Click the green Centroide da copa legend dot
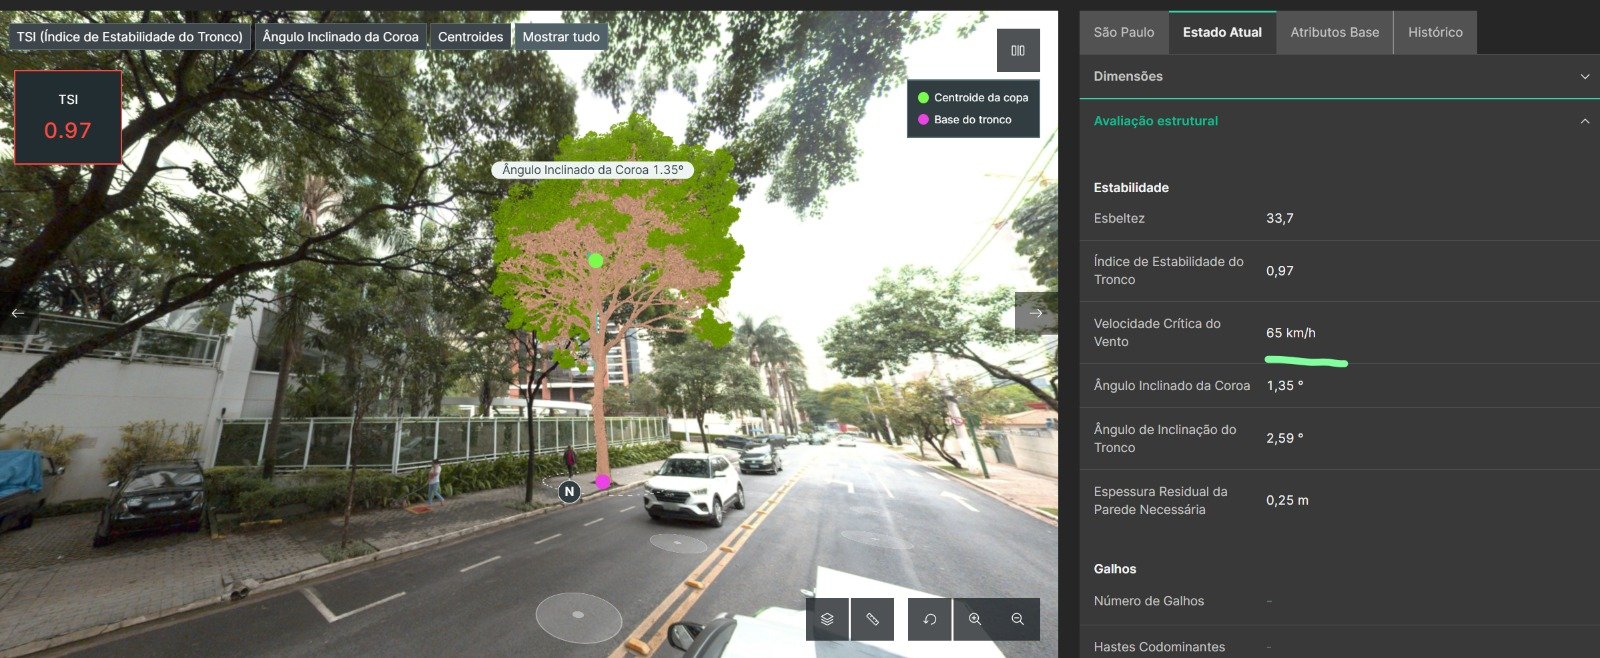The image size is (1600, 658). point(923,98)
